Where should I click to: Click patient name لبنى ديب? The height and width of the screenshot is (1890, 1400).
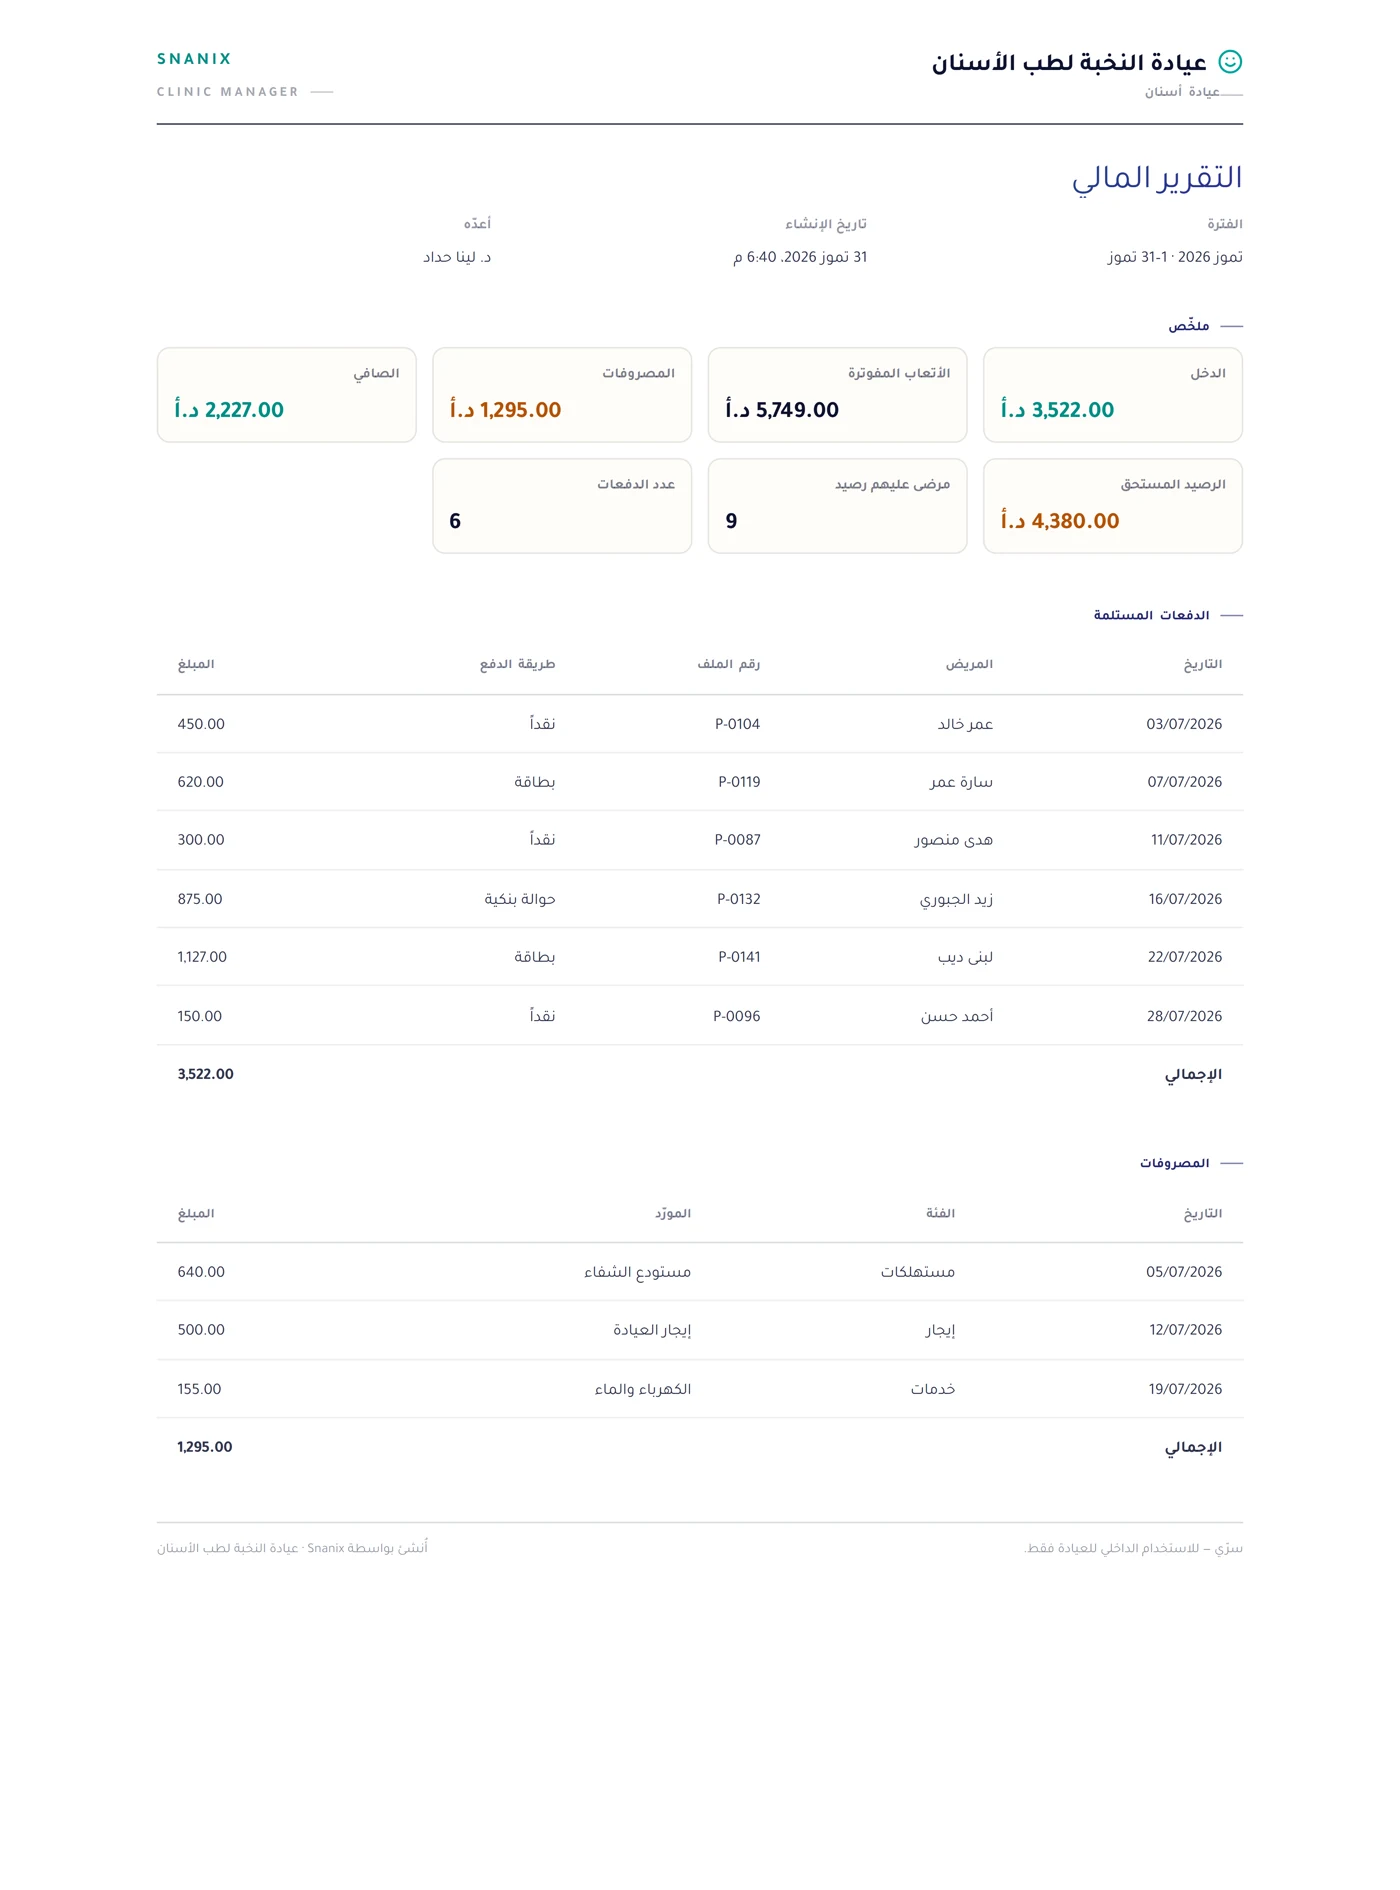pos(965,957)
